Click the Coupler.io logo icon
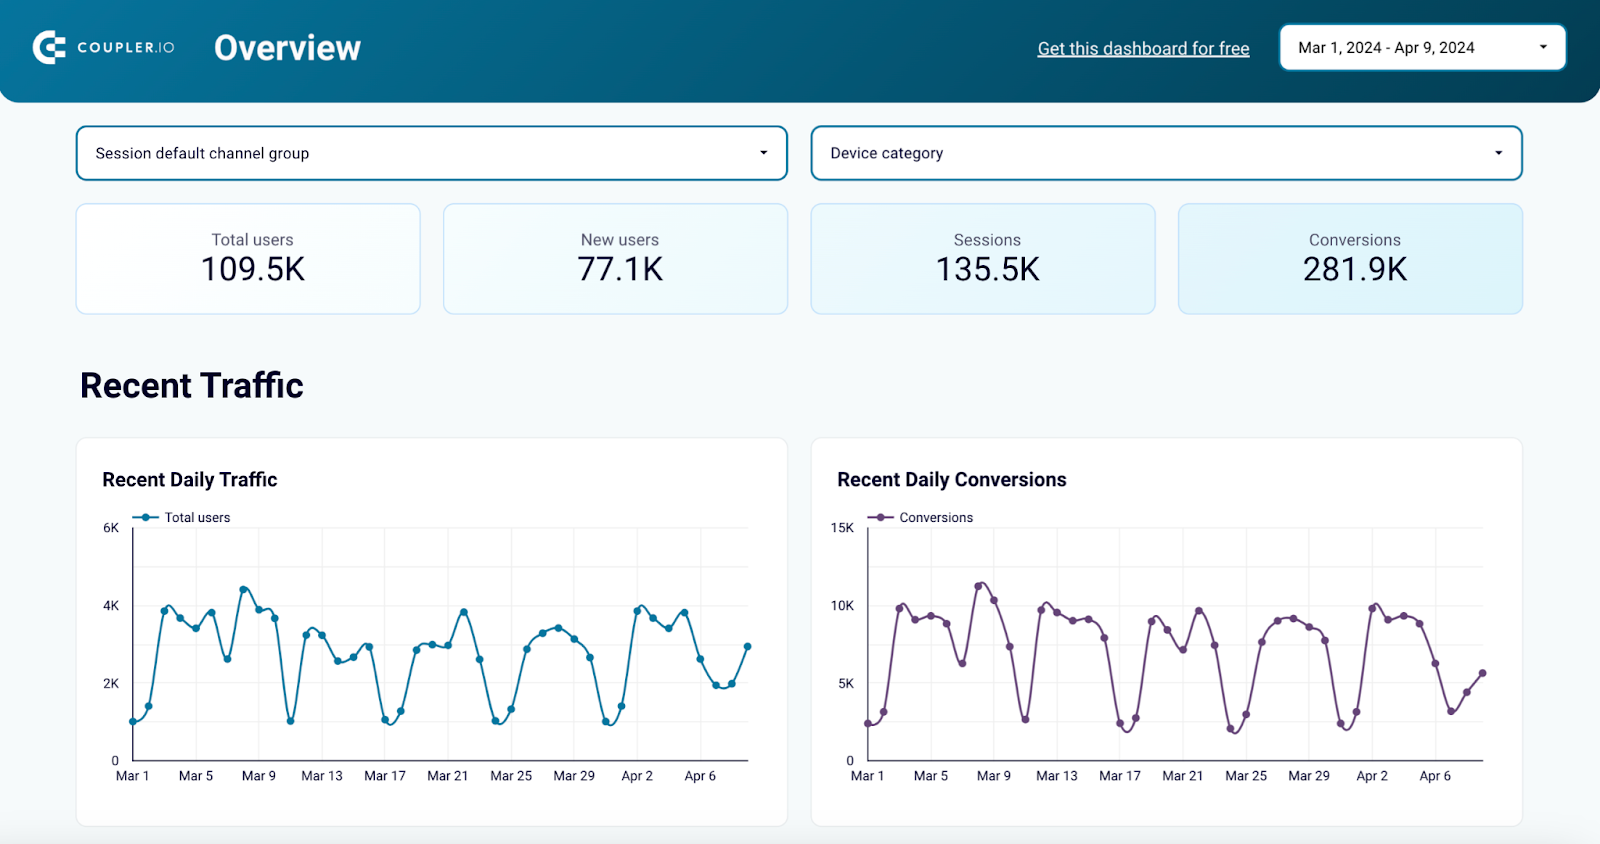The height and width of the screenshot is (844, 1600). point(49,47)
